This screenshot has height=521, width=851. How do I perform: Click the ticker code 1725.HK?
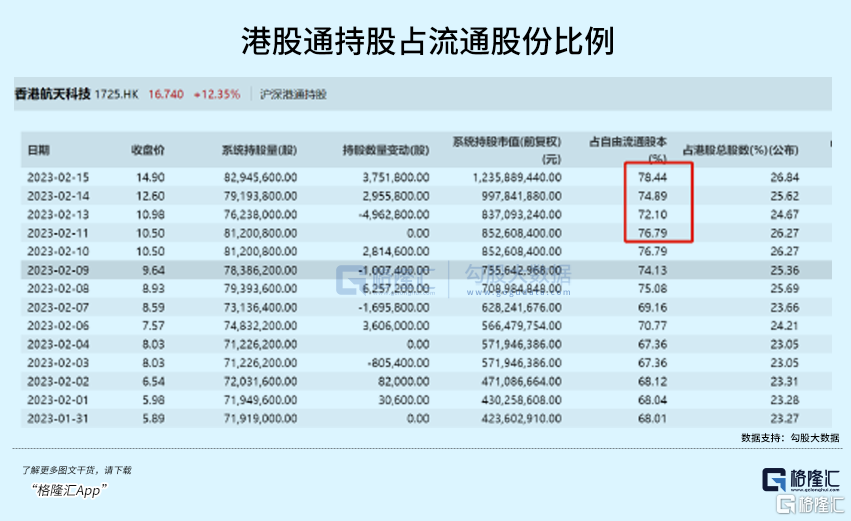(117, 94)
